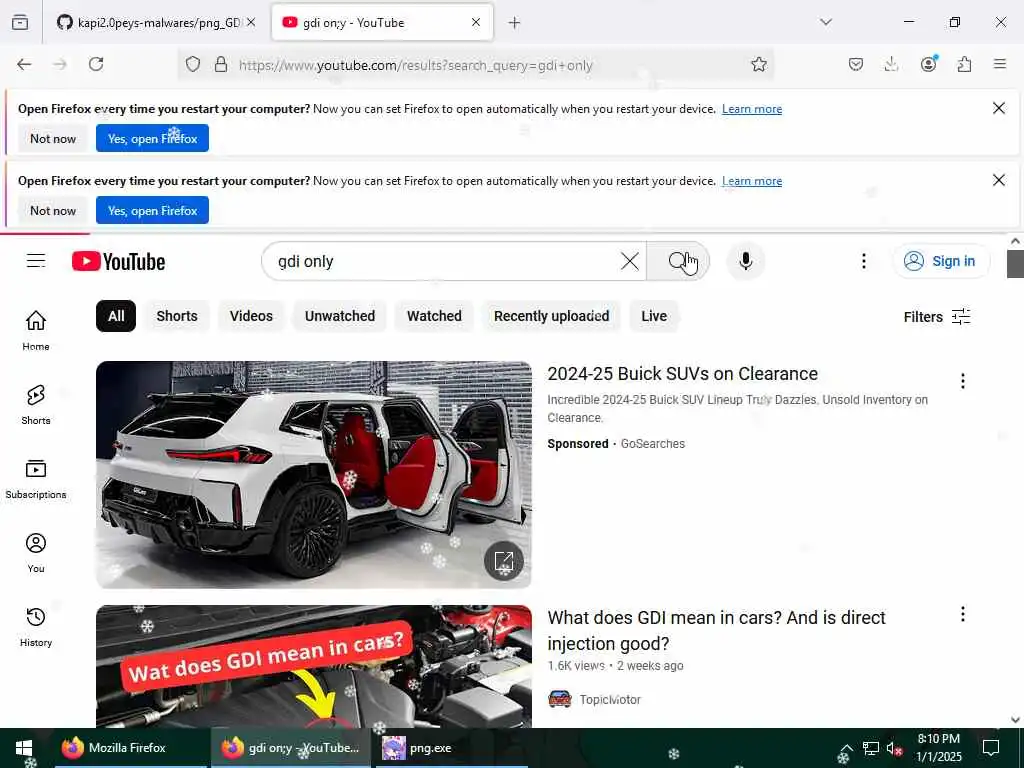The image size is (1024, 768).
Task: Open 2024-25 Buick SUVs on Clearance title
Action: click(682, 374)
